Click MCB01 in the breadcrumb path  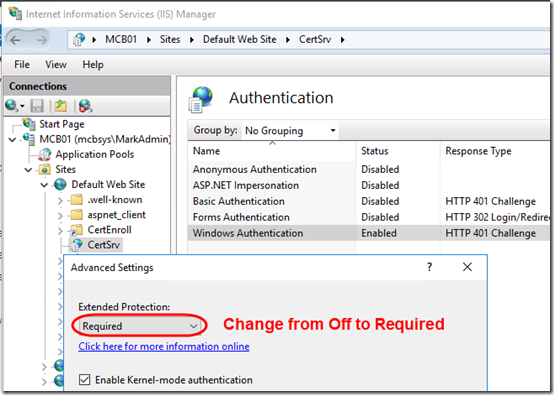pyautogui.click(x=121, y=39)
